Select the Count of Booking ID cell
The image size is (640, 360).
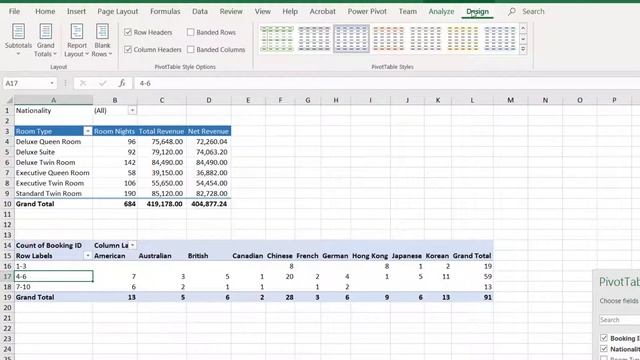[x=53, y=245]
